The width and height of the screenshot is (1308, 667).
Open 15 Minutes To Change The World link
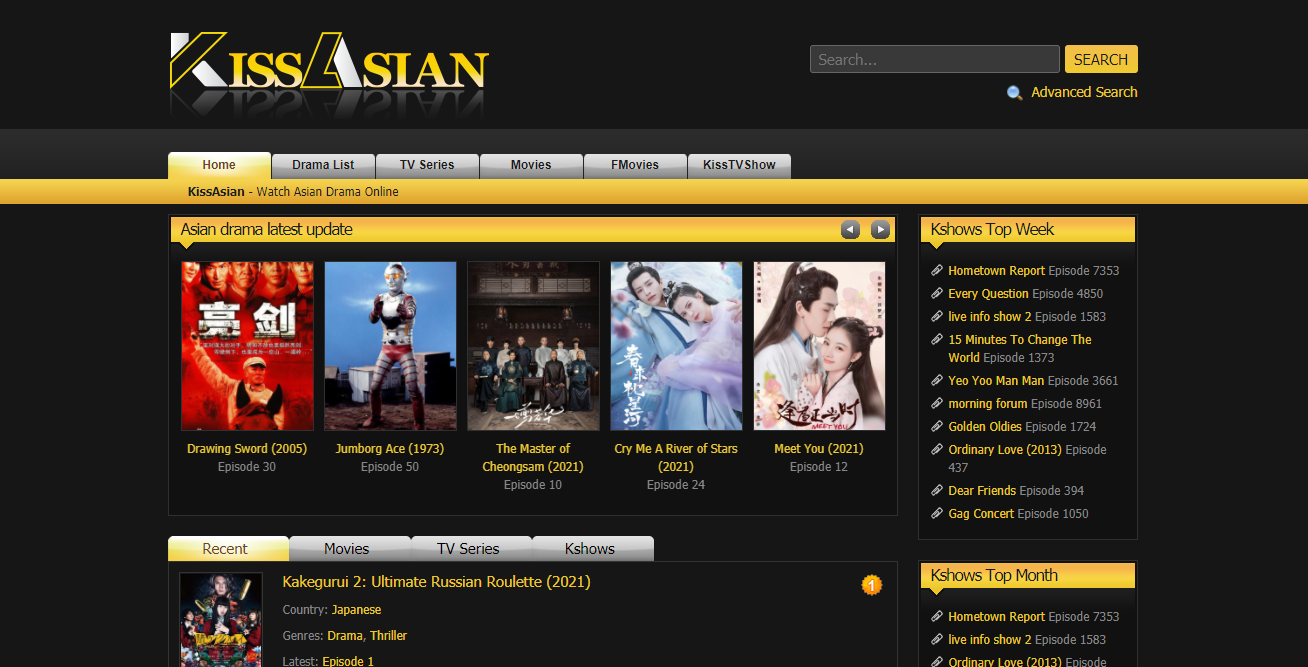tap(1020, 349)
